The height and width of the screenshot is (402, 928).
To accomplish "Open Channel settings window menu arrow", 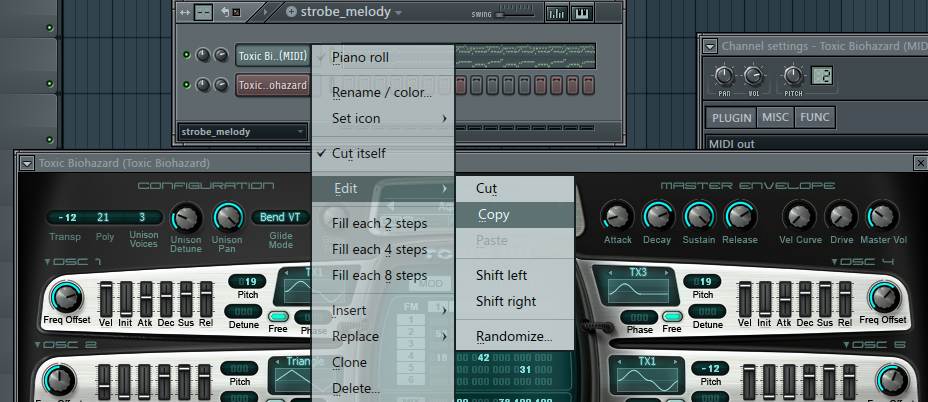I will point(710,46).
